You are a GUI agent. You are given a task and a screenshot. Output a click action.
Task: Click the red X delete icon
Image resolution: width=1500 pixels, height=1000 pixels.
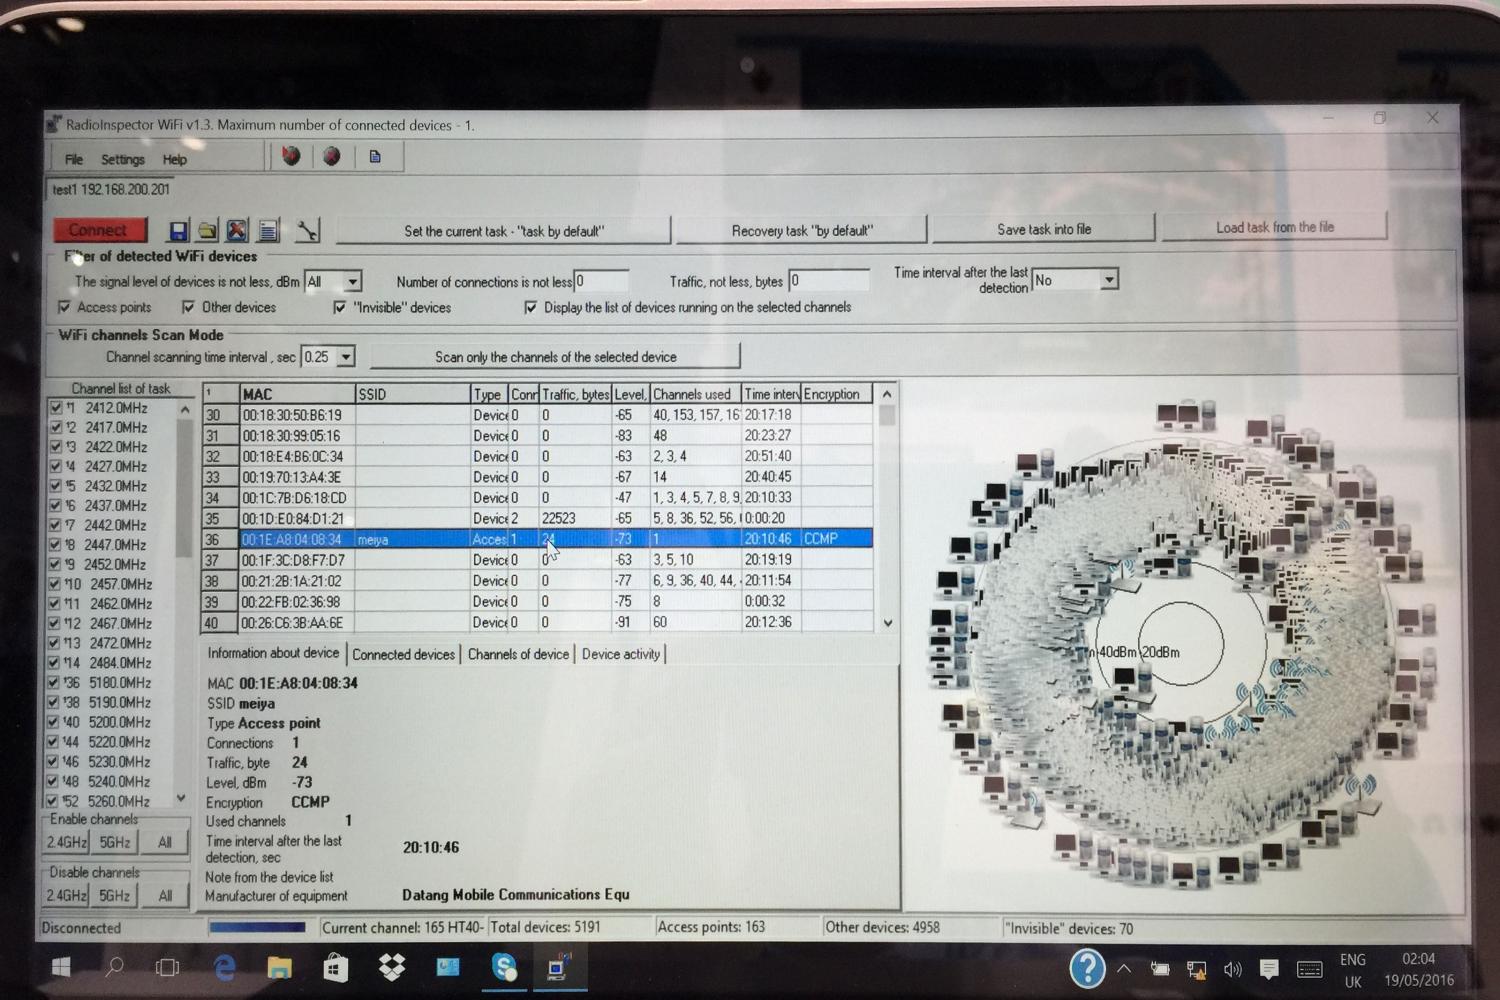237,231
